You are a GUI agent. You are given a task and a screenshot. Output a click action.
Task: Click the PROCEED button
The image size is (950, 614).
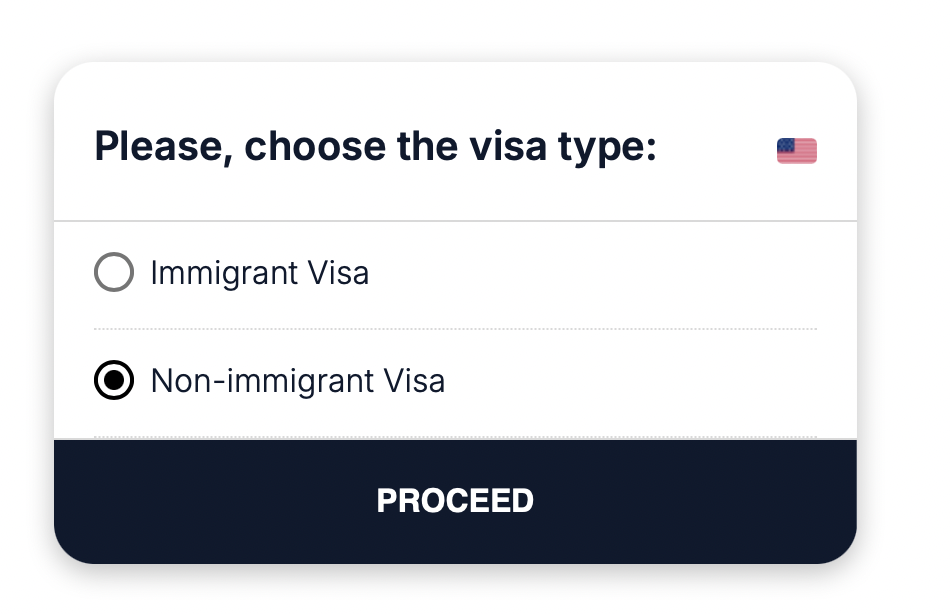tap(455, 500)
